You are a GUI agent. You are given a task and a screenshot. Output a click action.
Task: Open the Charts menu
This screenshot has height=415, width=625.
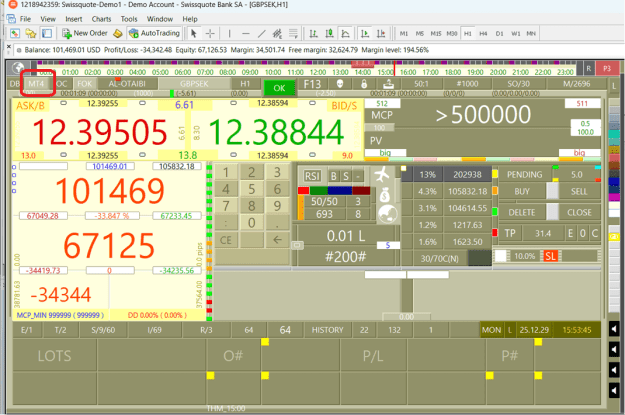point(101,19)
